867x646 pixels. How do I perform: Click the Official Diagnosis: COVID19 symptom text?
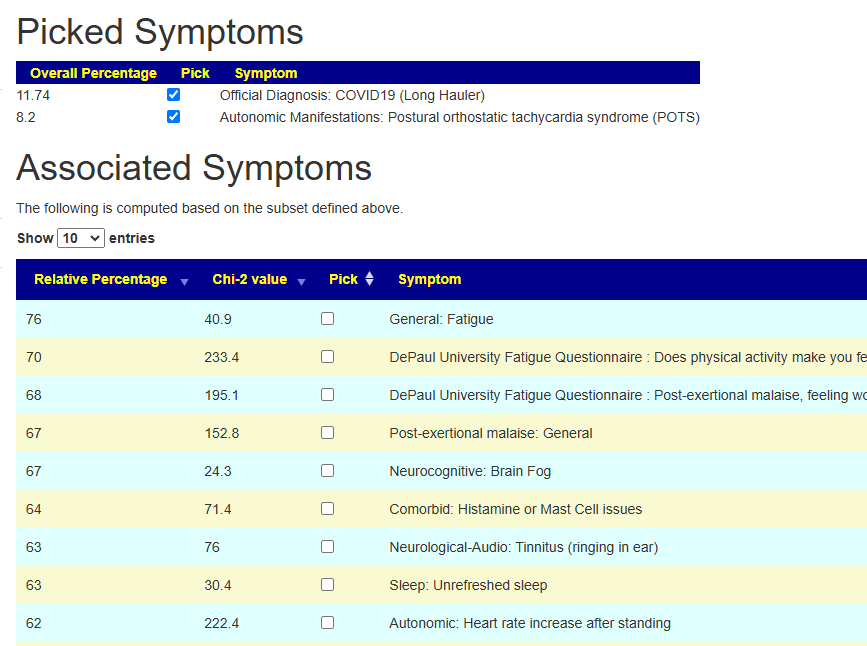(352, 95)
